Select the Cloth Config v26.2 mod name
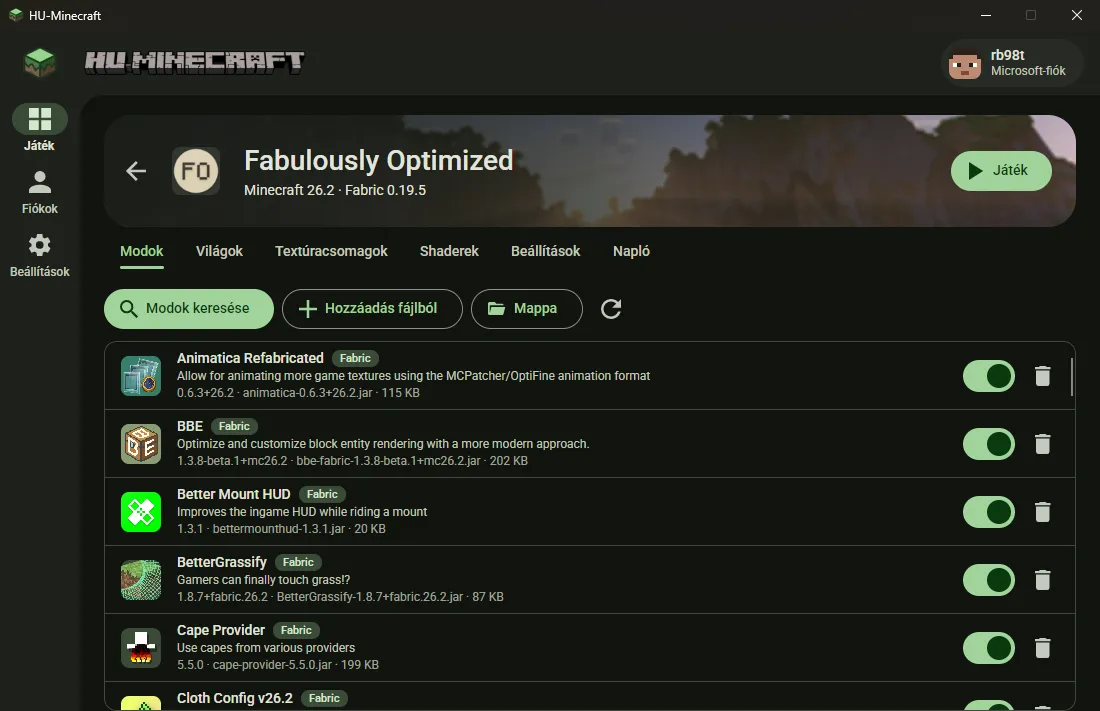 point(235,698)
